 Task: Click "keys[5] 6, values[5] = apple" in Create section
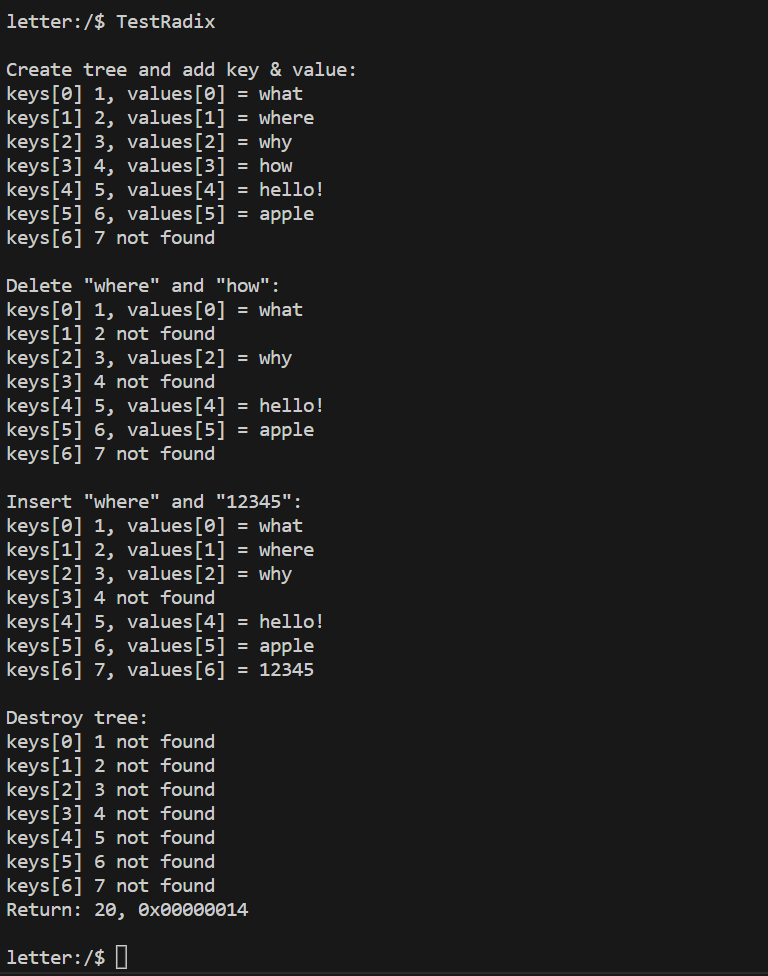(x=160, y=214)
